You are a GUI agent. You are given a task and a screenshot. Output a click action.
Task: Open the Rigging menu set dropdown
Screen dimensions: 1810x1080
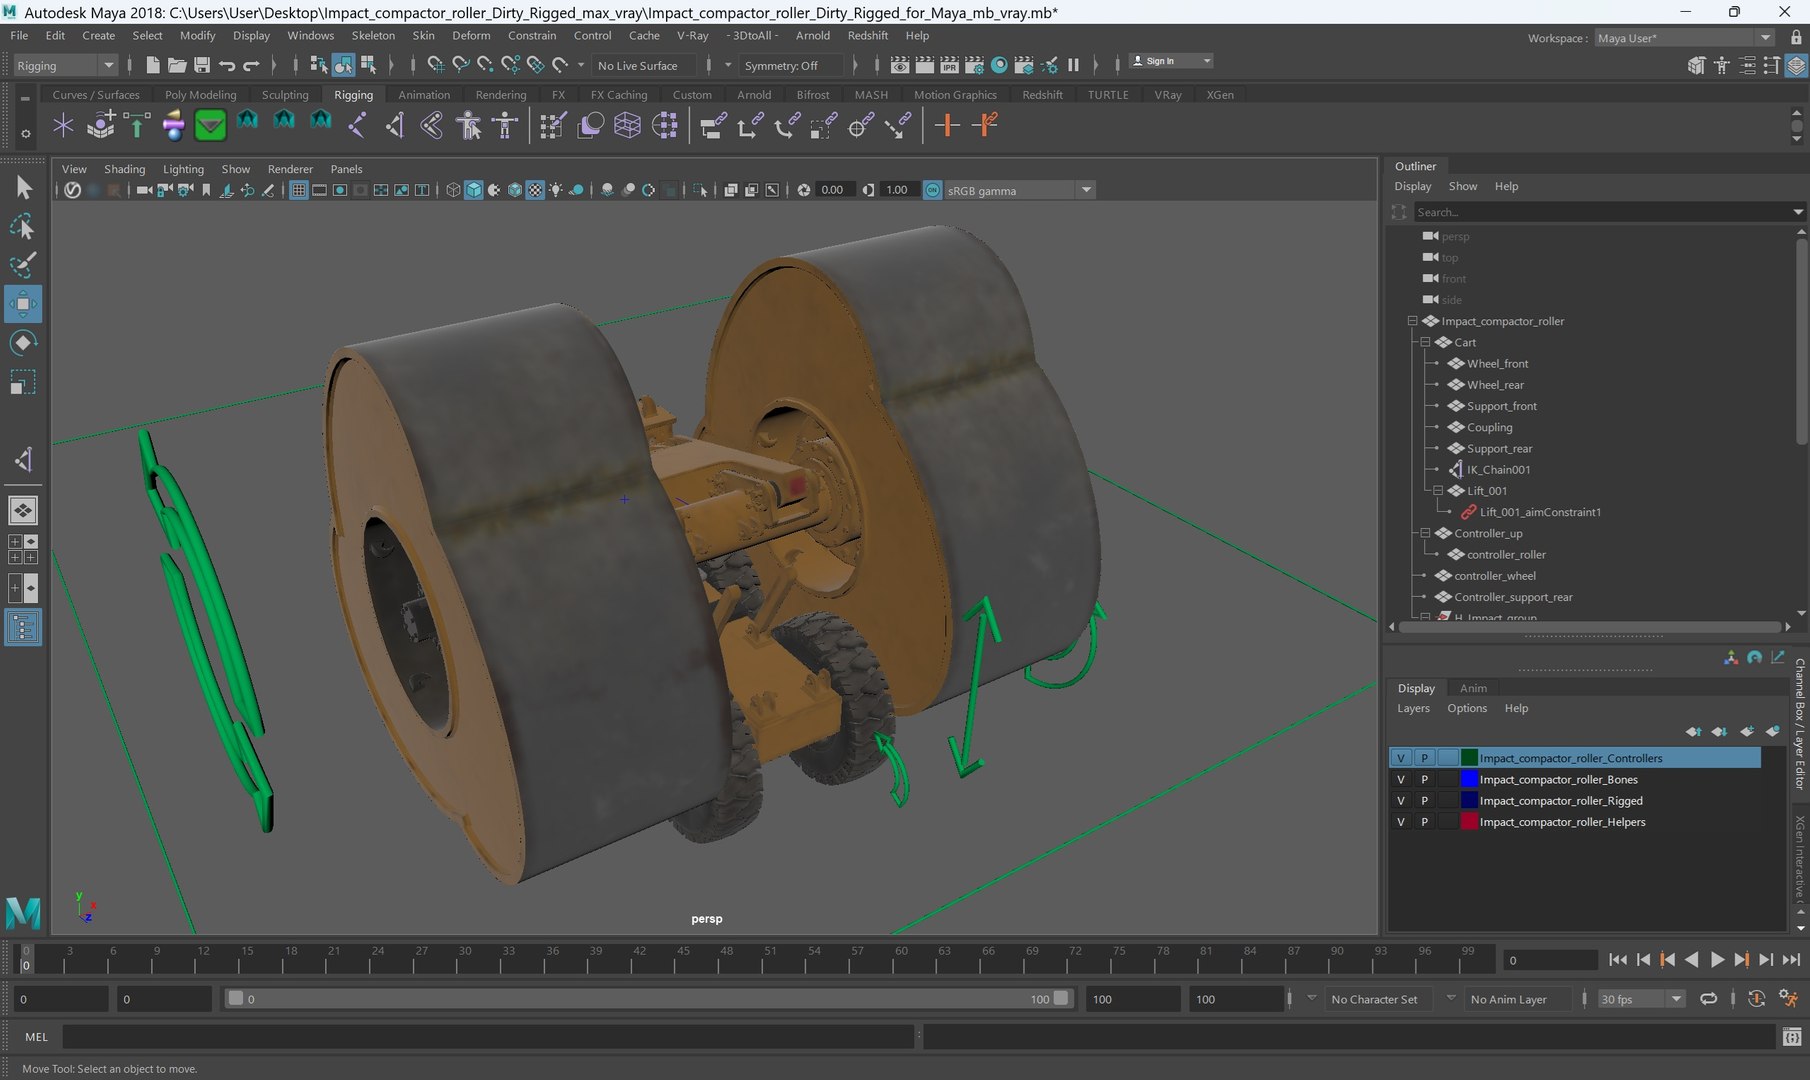(65, 65)
